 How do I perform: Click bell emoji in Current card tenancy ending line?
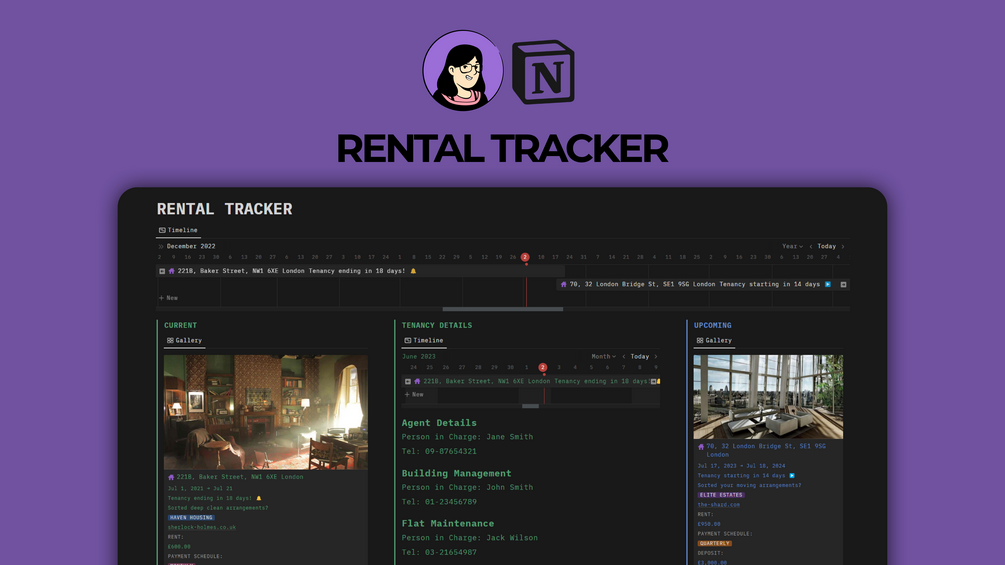point(259,498)
